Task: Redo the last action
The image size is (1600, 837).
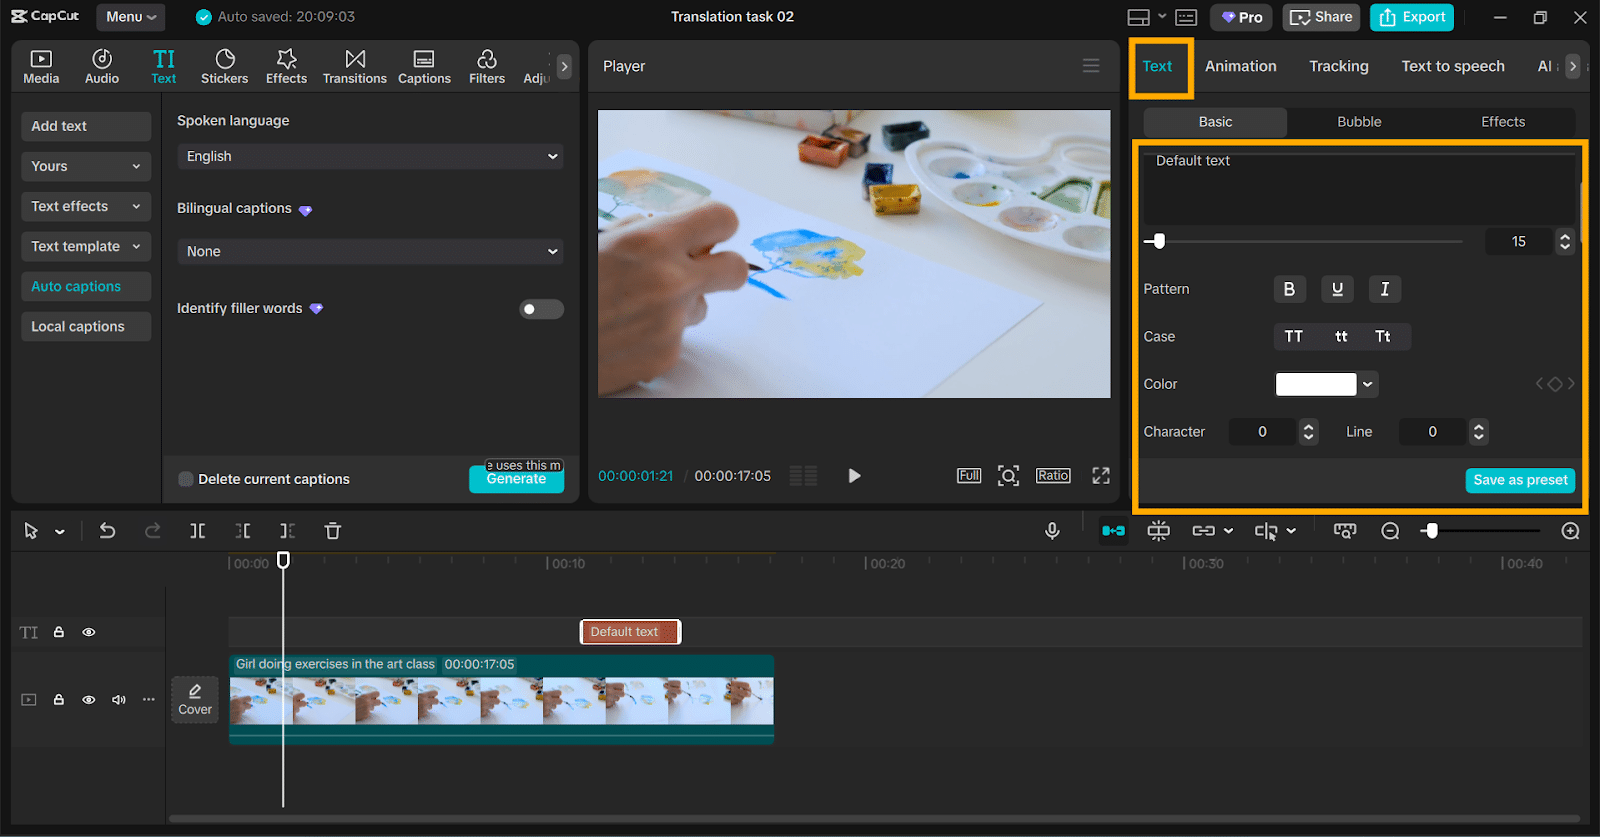Action: tap(152, 531)
